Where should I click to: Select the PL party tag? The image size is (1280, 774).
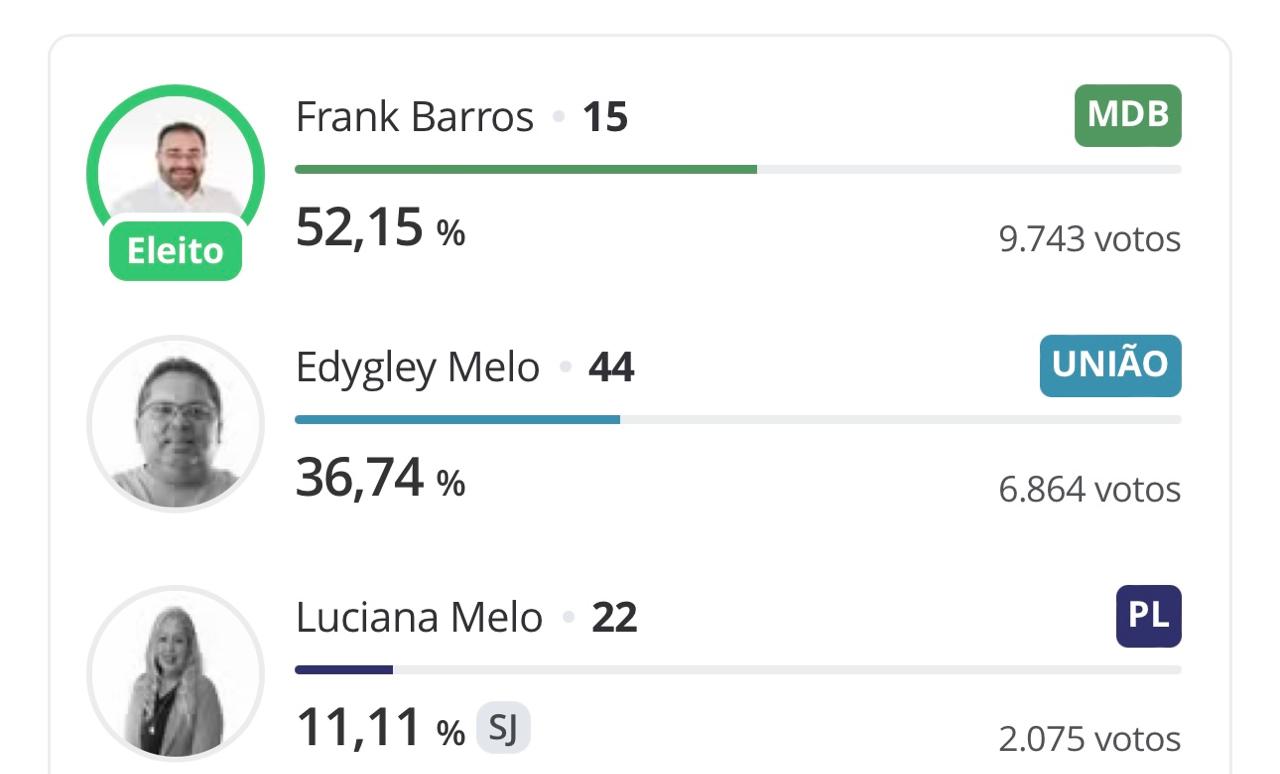click(1149, 616)
